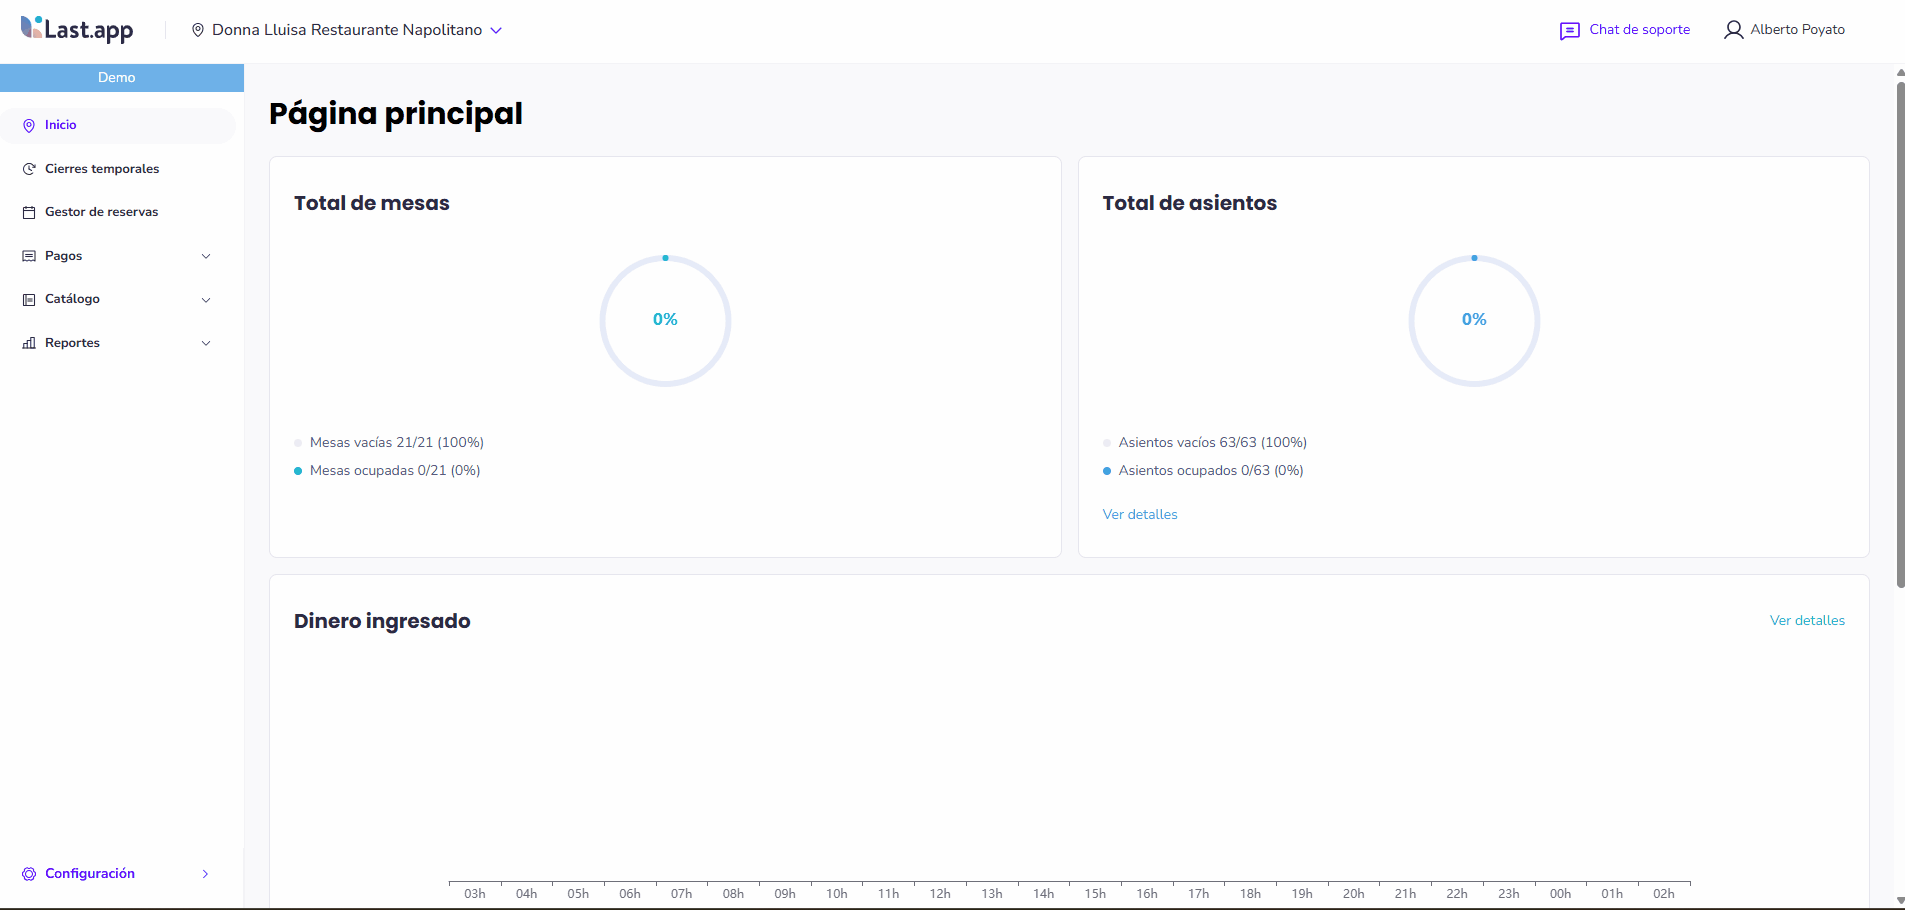The height and width of the screenshot is (910, 1905).
Task: Click the Total de mesas progress circle
Action: tap(665, 320)
